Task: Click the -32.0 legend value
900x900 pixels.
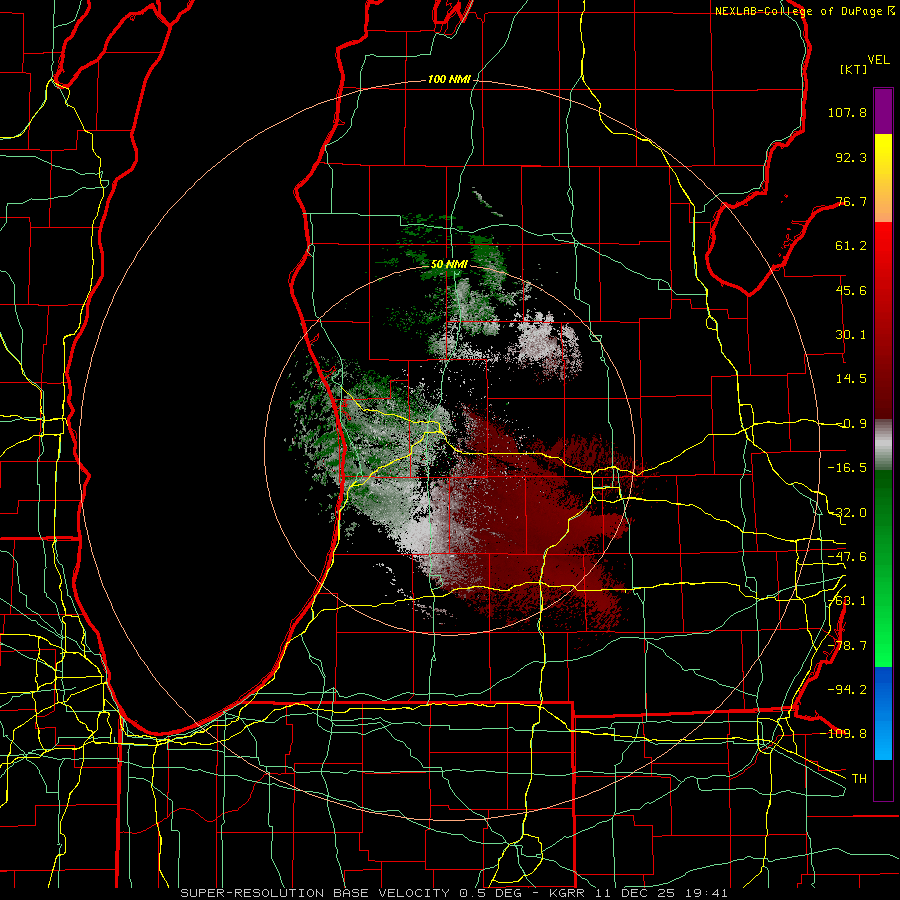Action: pyautogui.click(x=847, y=513)
